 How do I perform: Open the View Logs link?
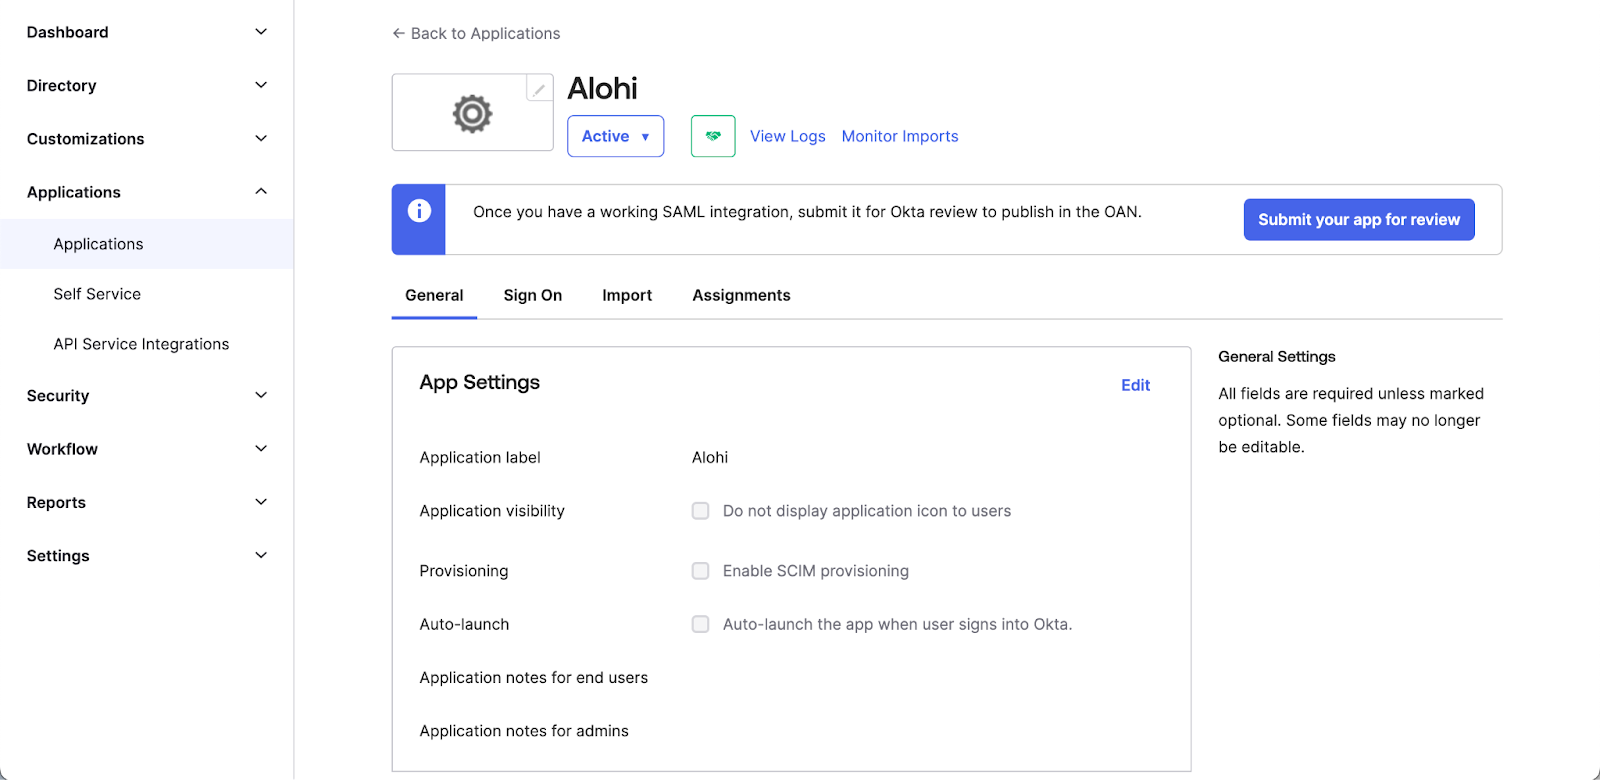pyautogui.click(x=787, y=136)
